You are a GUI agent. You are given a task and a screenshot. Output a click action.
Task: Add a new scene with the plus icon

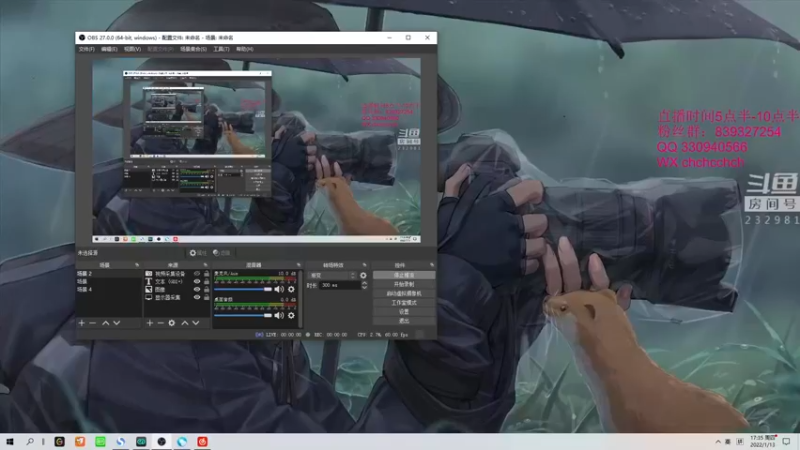pyautogui.click(x=82, y=323)
